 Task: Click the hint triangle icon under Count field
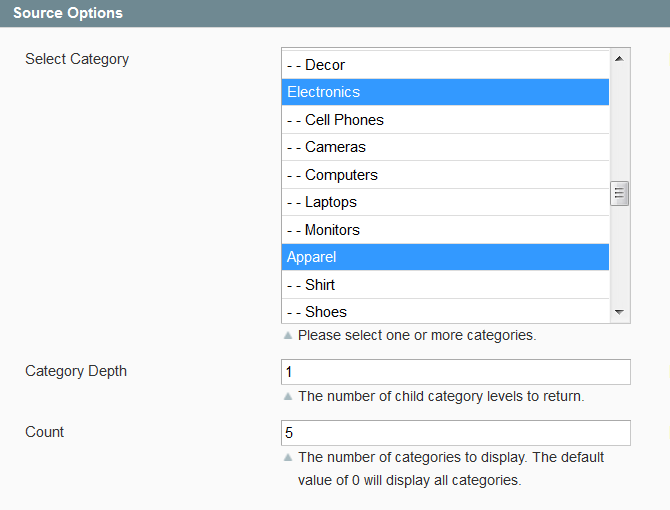288,457
